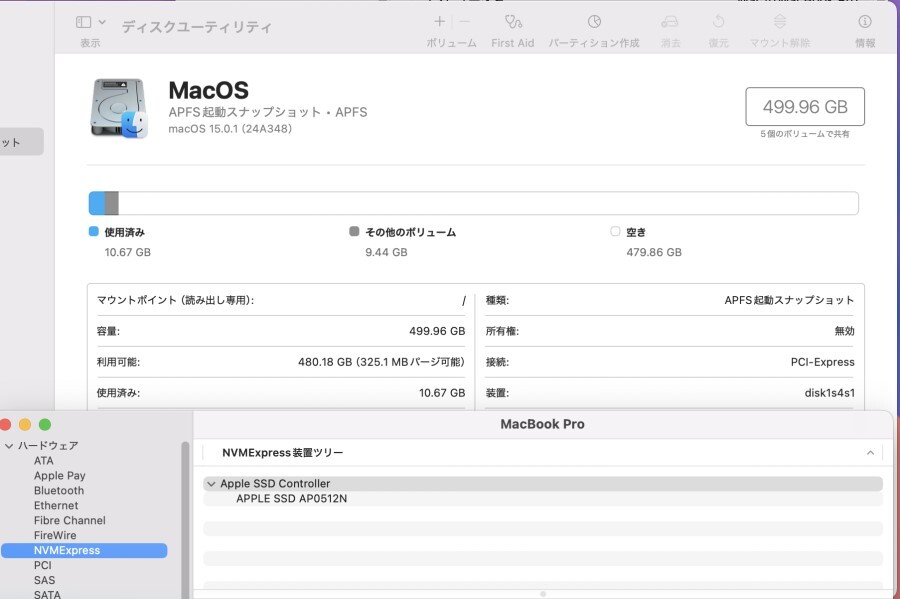The width and height of the screenshot is (900, 599).
Task: Click the PCI-Express connection value
Action: tap(823, 362)
